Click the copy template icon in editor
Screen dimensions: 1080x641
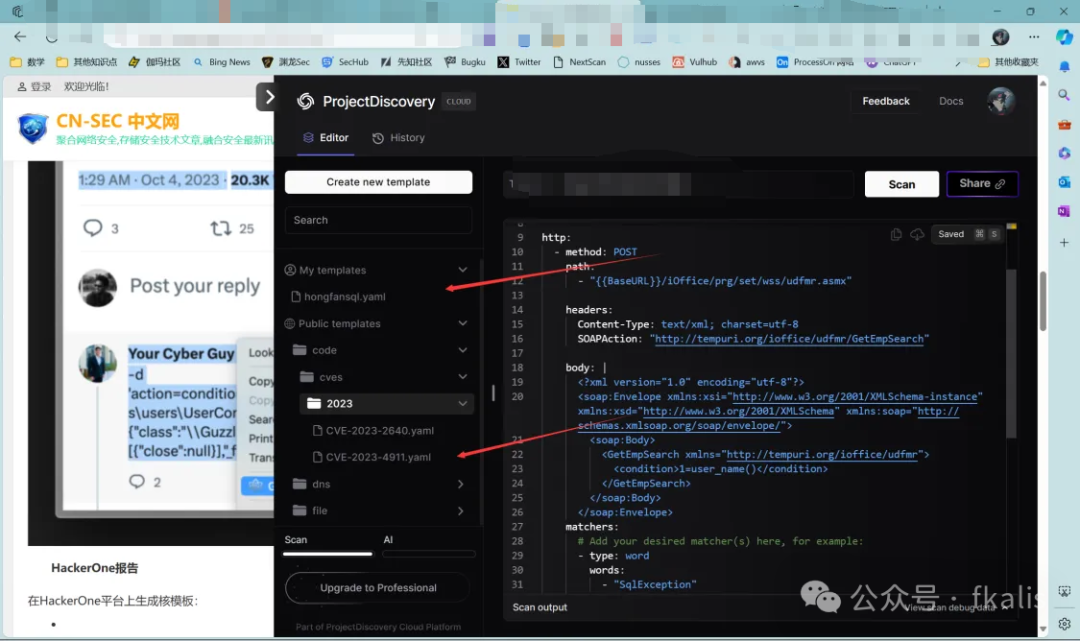(x=896, y=234)
